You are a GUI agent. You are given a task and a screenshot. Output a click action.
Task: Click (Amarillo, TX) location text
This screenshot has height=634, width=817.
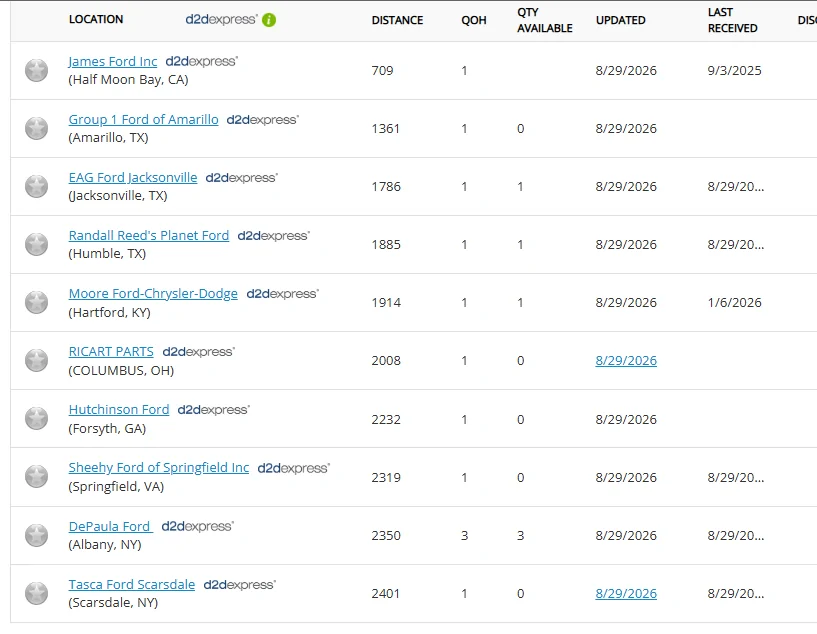(108, 138)
